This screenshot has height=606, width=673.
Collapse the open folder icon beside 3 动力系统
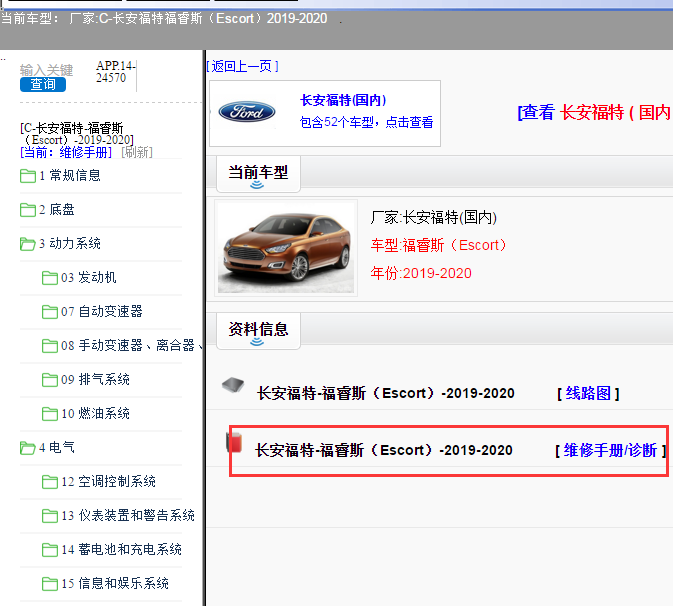28,244
